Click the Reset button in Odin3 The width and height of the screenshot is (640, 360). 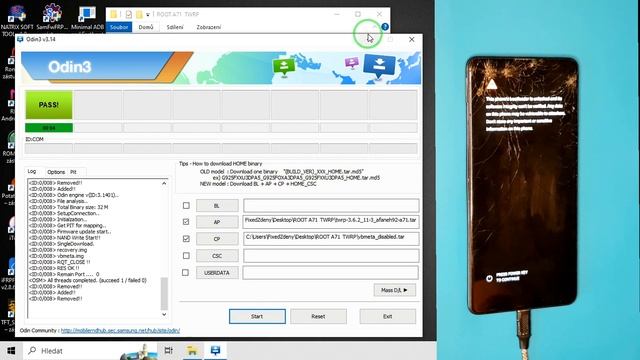coord(318,316)
